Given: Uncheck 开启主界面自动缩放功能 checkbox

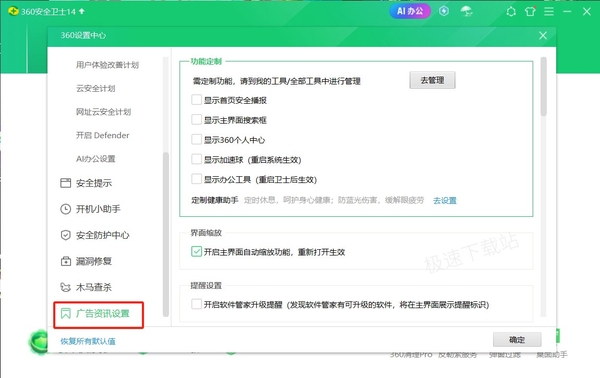Looking at the screenshot, I should (x=196, y=251).
